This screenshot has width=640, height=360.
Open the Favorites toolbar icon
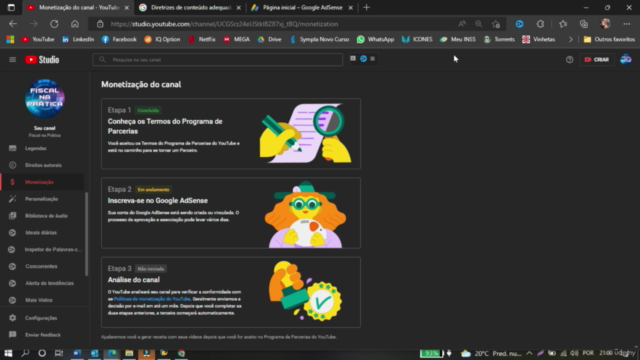click(x=563, y=24)
